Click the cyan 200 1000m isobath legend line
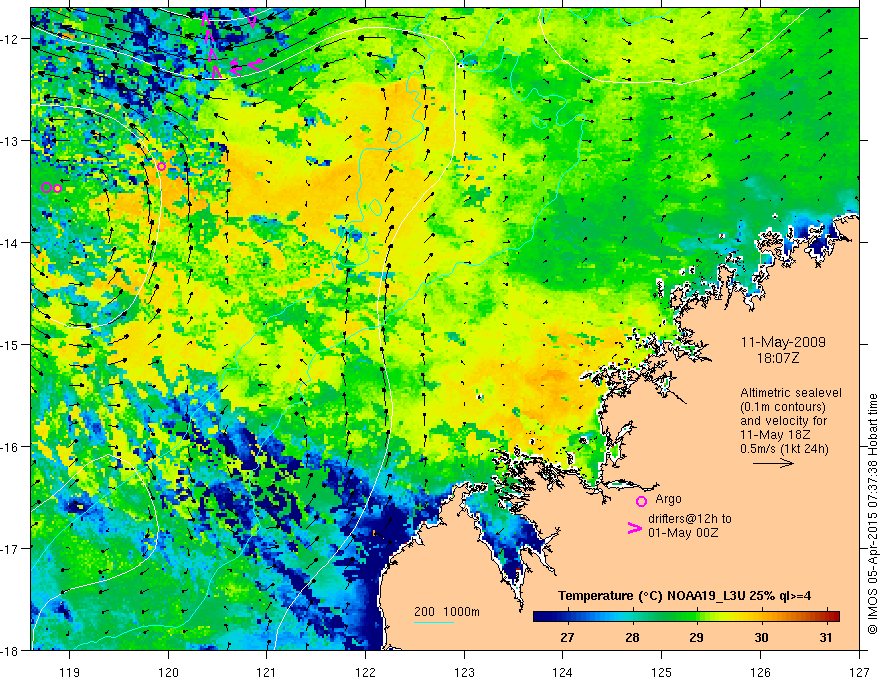The height and width of the screenshot is (680, 880). pos(434,622)
